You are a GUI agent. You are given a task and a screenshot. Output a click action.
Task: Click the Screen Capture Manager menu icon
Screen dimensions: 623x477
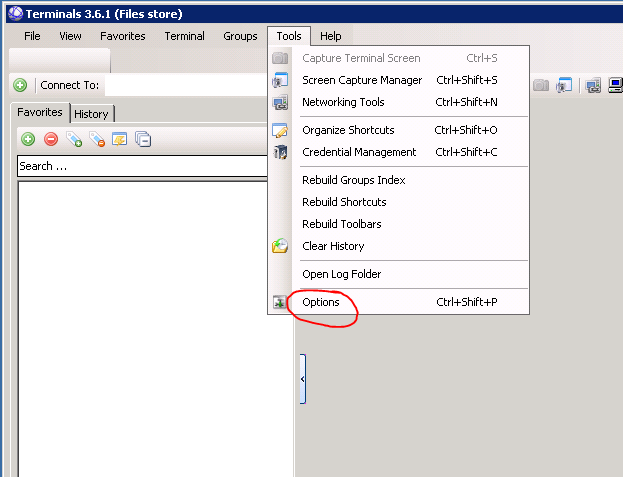pos(280,80)
